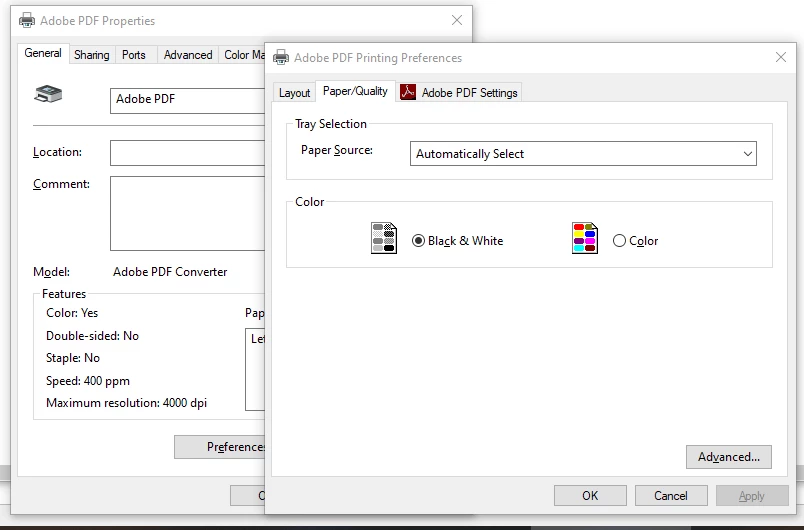Image resolution: width=804 pixels, height=530 pixels.
Task: Click the Adobe PDF printer name field
Action: click(x=187, y=100)
